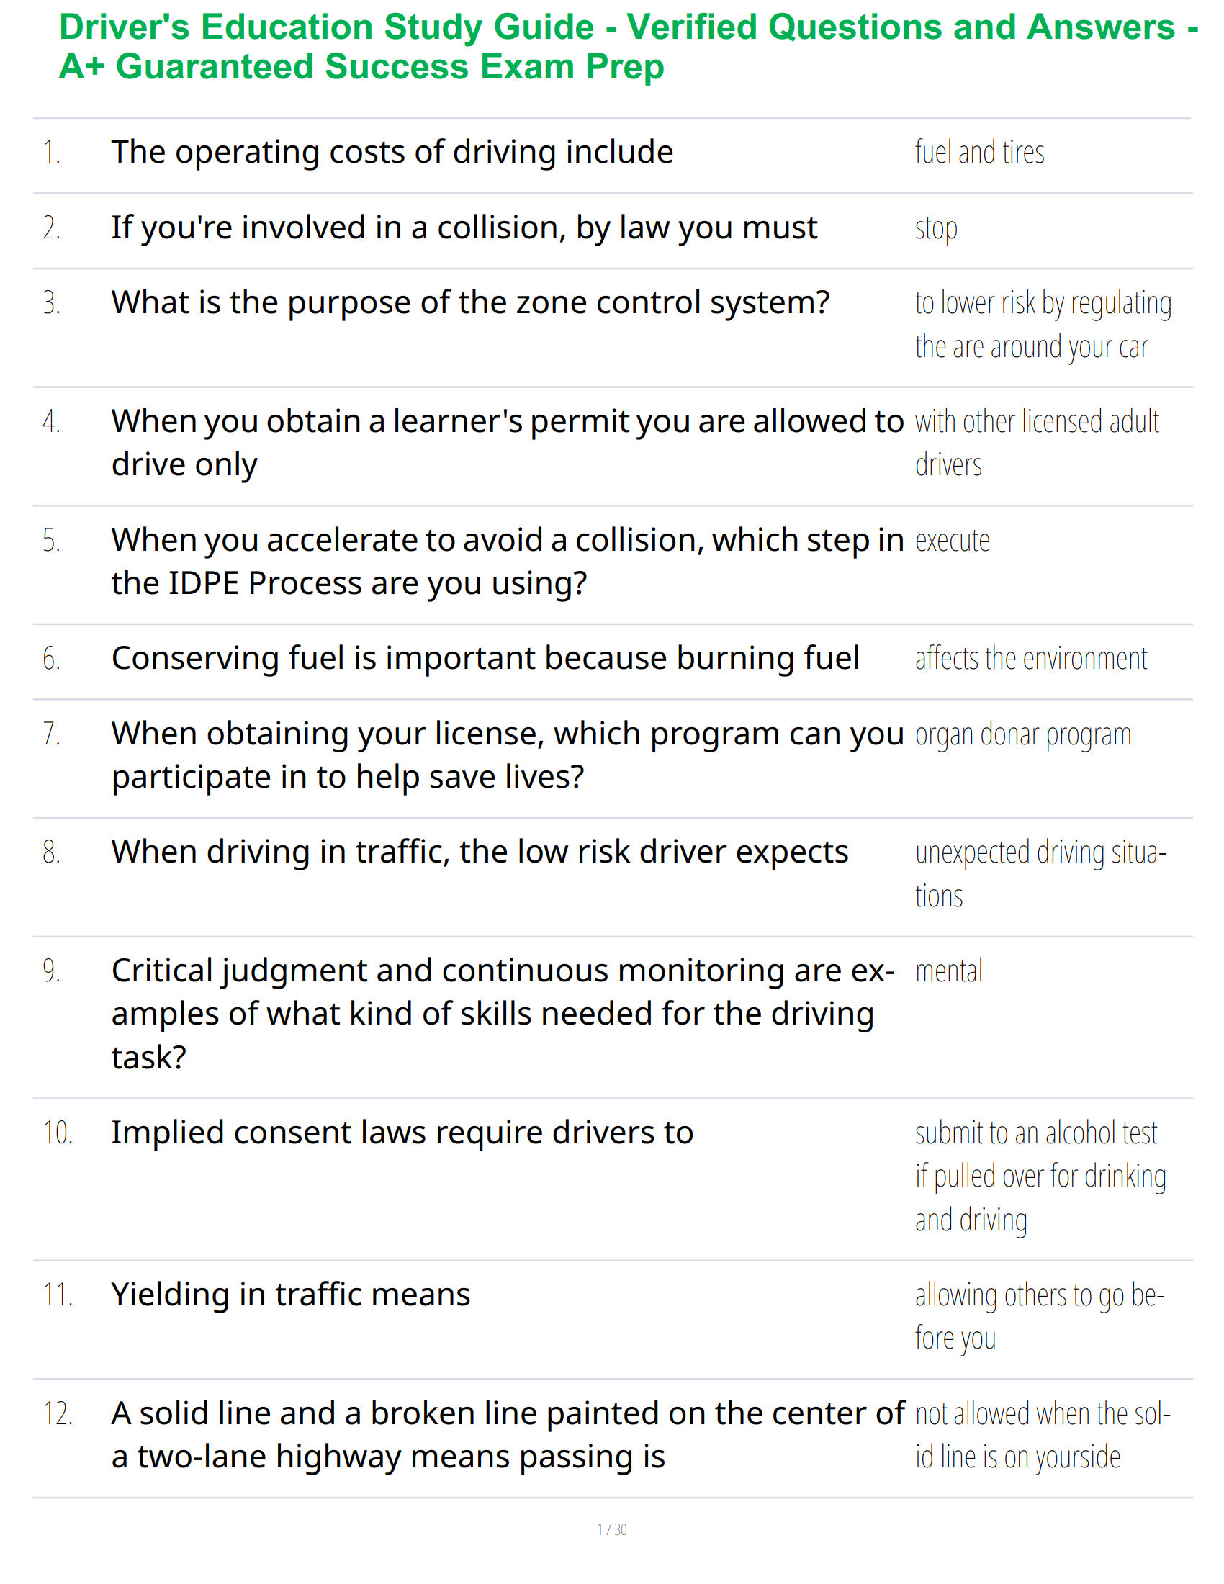Image resolution: width=1224 pixels, height=1584 pixels.
Task: Select the low risk driver expects question
Action: point(479,852)
